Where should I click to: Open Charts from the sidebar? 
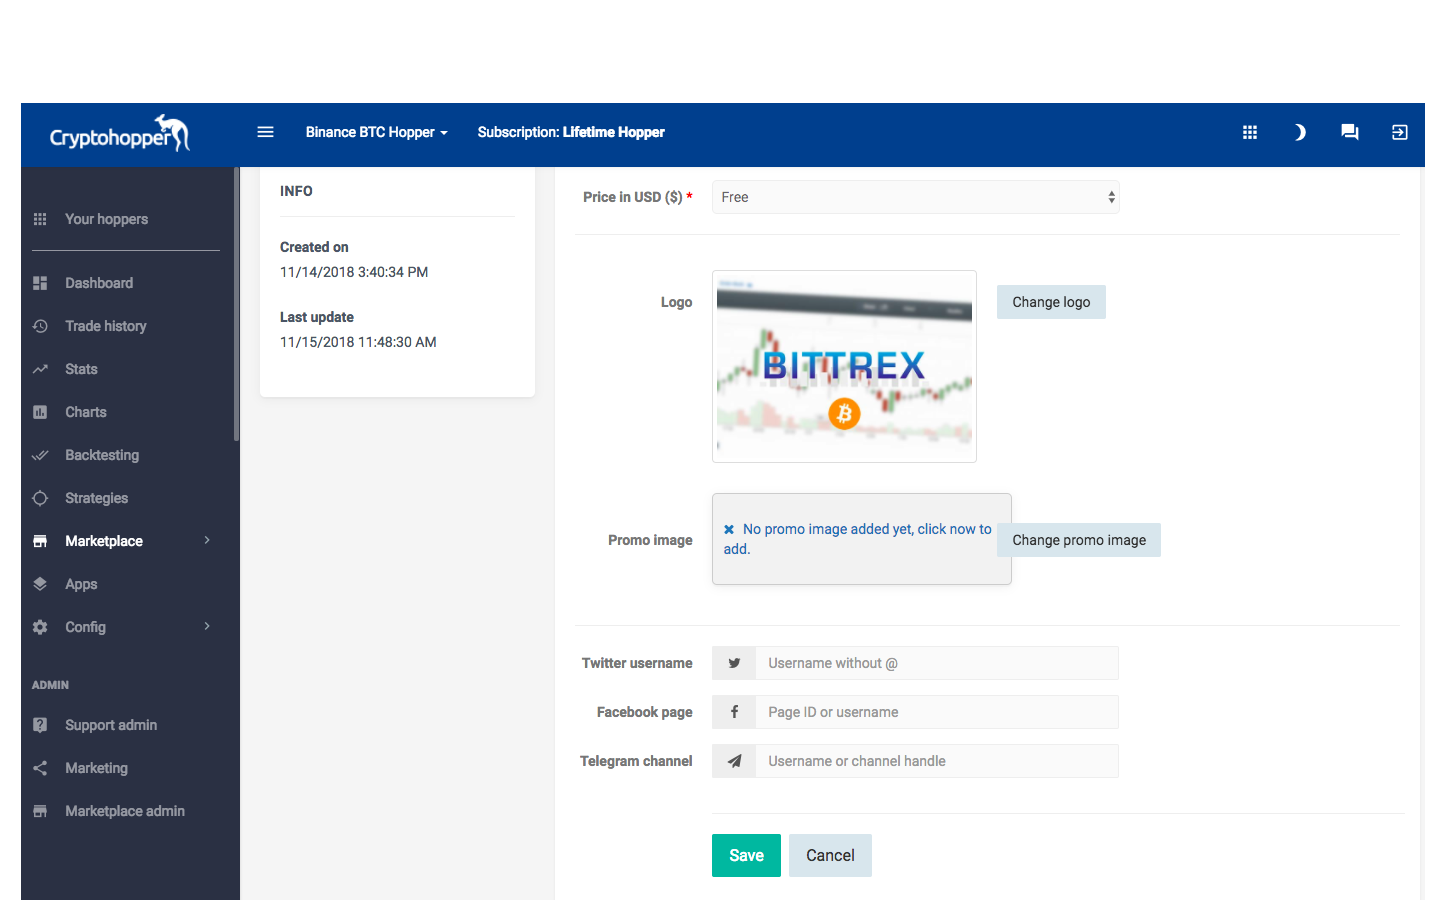point(85,412)
